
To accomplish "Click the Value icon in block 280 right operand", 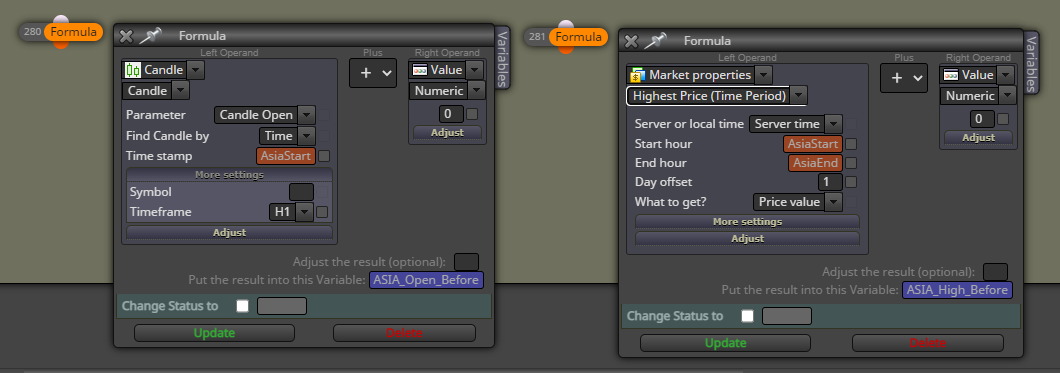I will pyautogui.click(x=420, y=70).
